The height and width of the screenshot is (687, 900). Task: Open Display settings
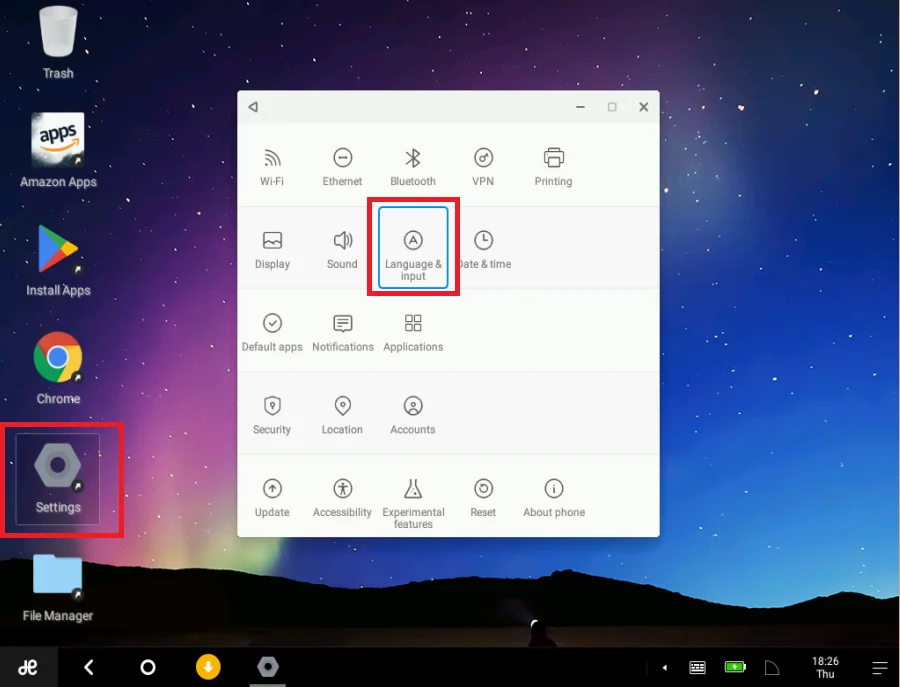tap(272, 249)
